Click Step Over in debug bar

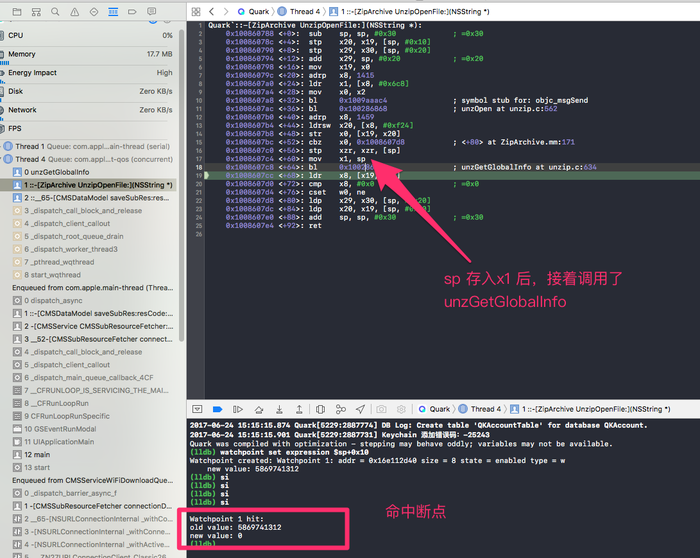pyautogui.click(x=259, y=409)
